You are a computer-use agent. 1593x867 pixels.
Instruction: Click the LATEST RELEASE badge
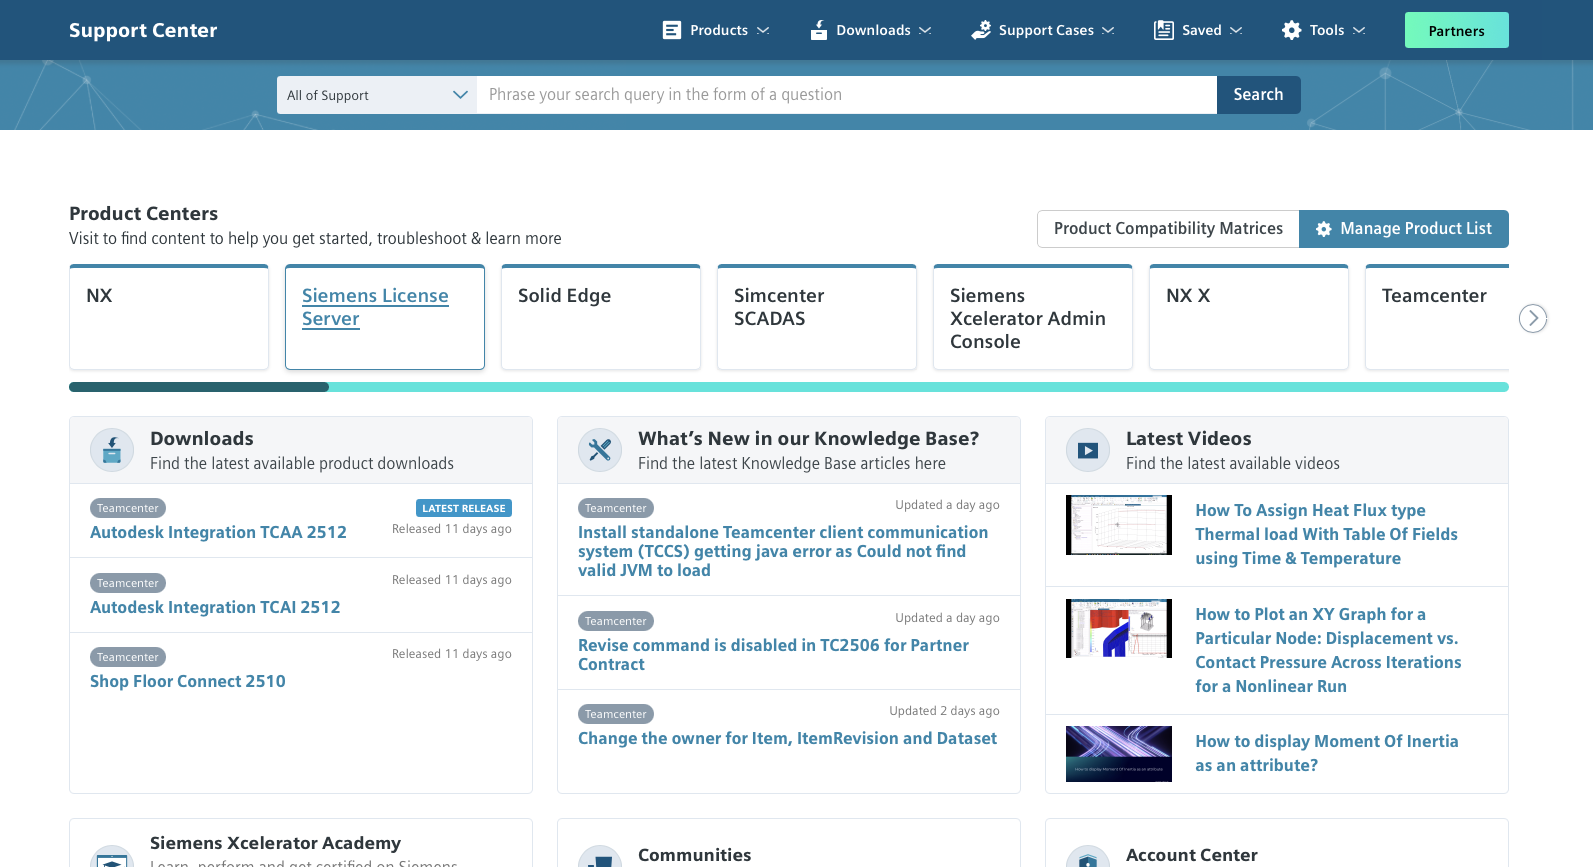464,509
